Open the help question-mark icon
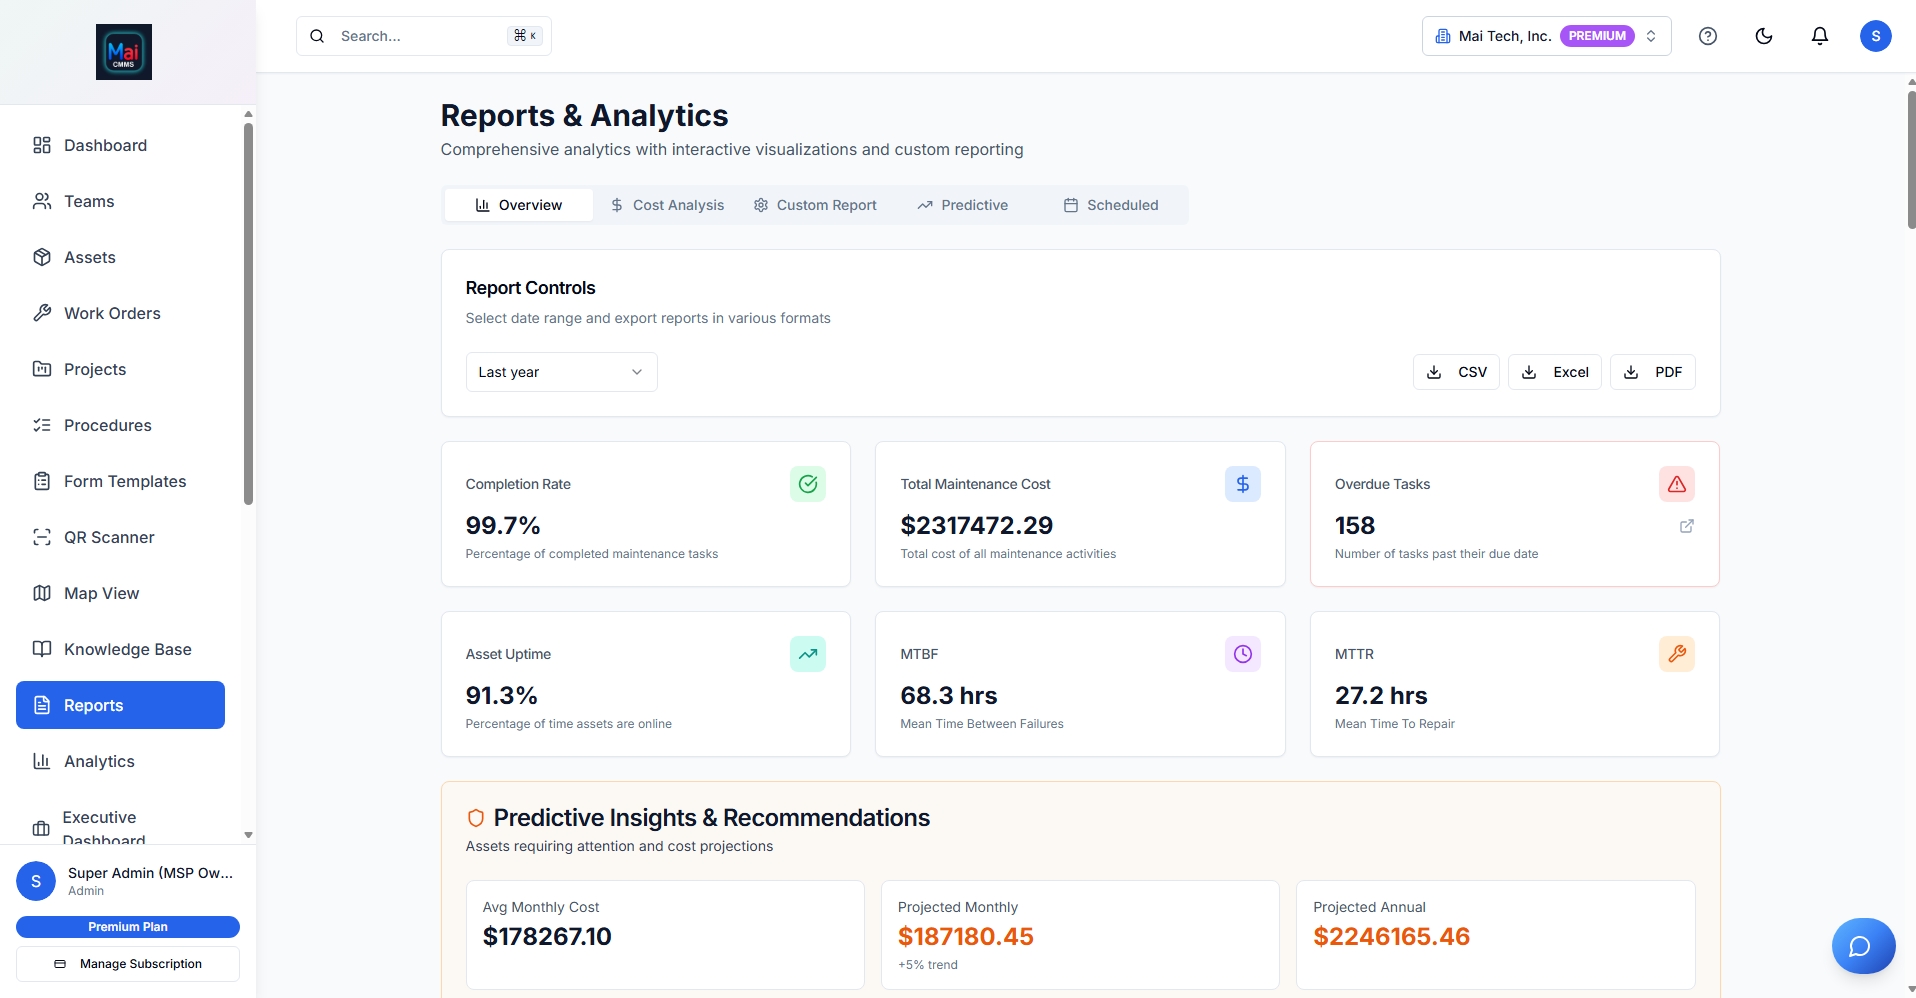Viewport: 1916px width, 998px height. click(1707, 35)
